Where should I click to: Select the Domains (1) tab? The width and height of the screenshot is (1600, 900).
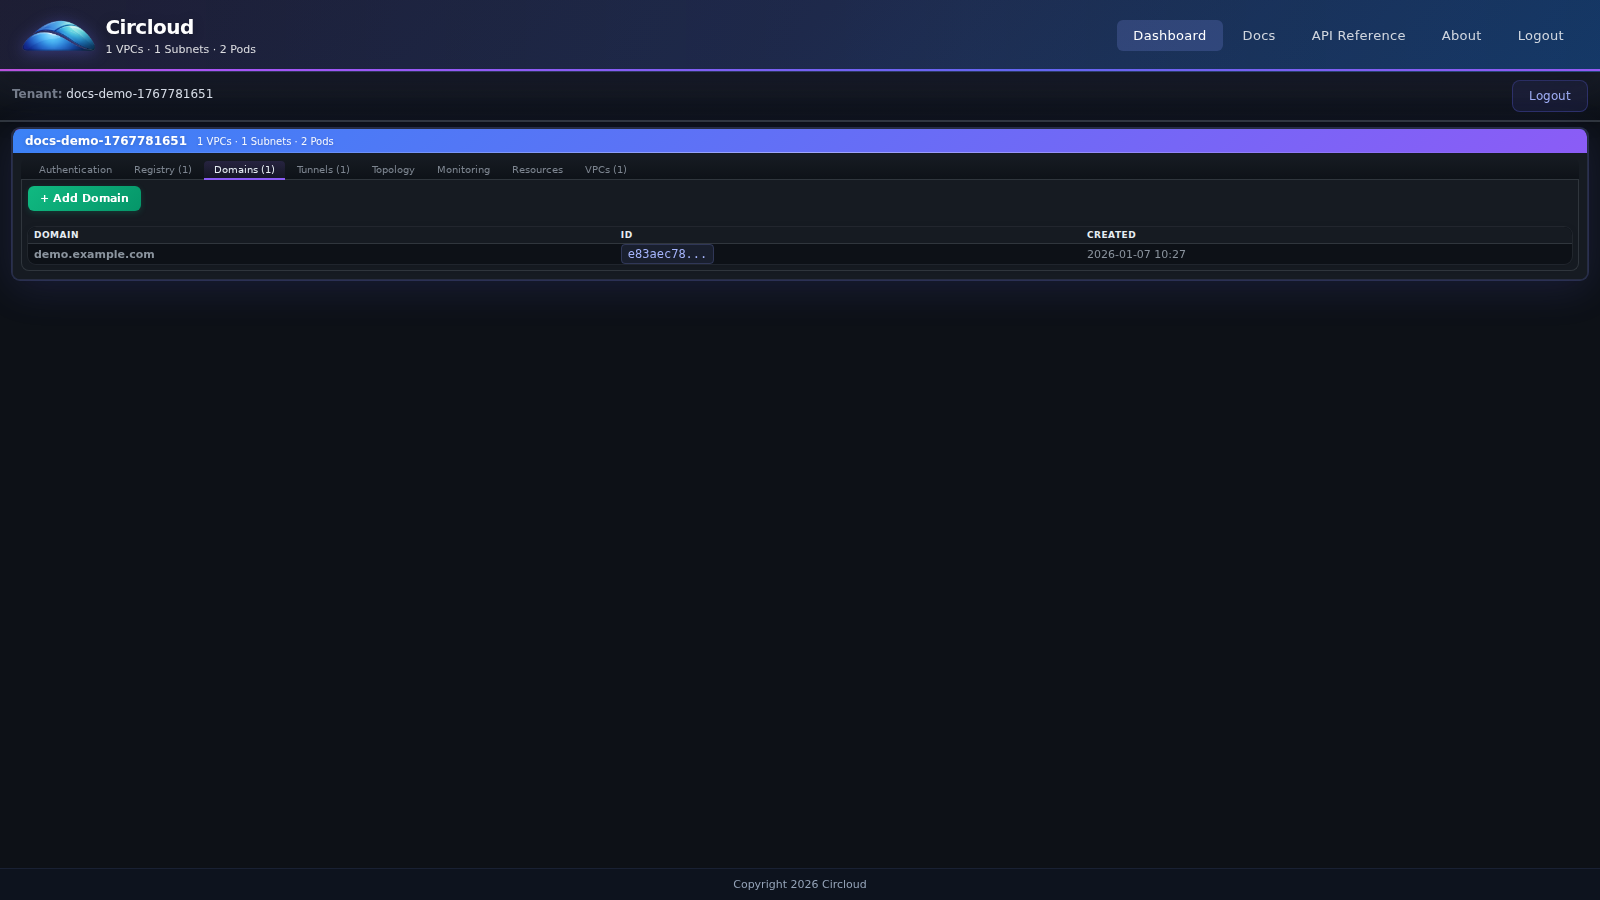[x=244, y=169]
